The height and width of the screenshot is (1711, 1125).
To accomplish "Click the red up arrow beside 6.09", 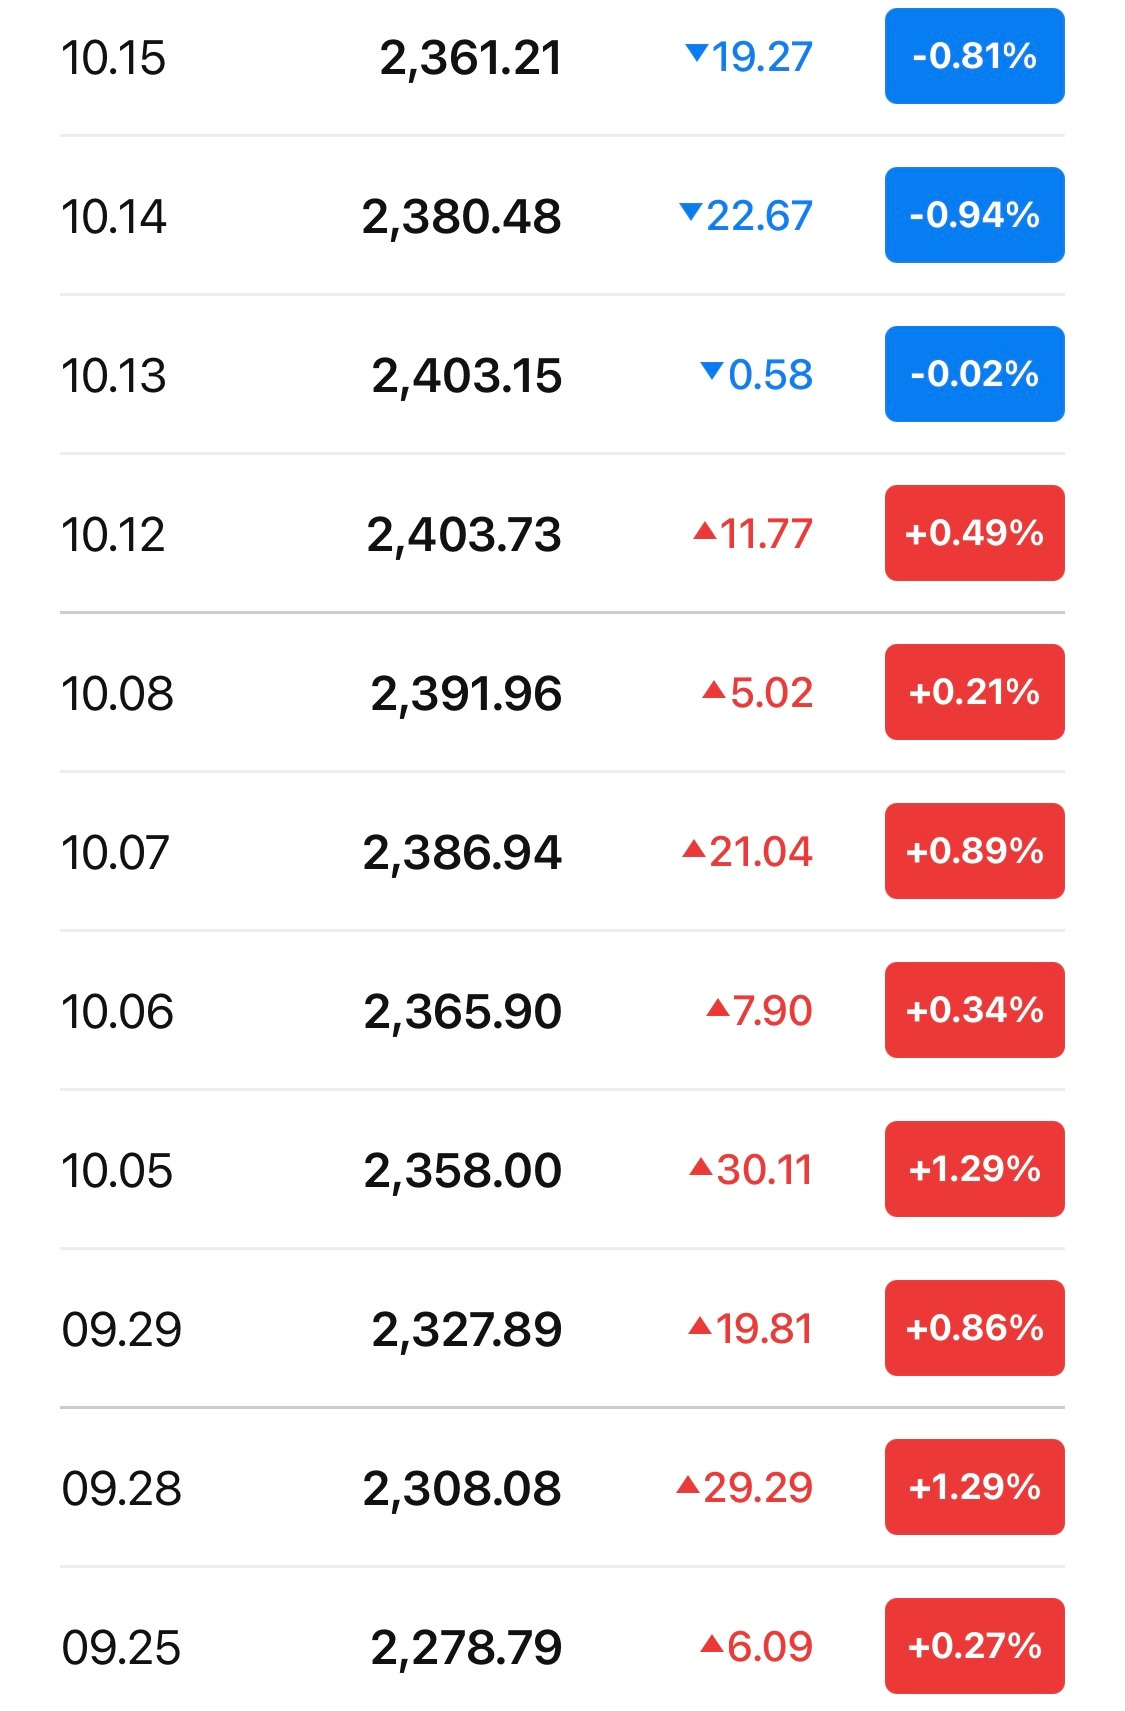I will click(712, 1644).
